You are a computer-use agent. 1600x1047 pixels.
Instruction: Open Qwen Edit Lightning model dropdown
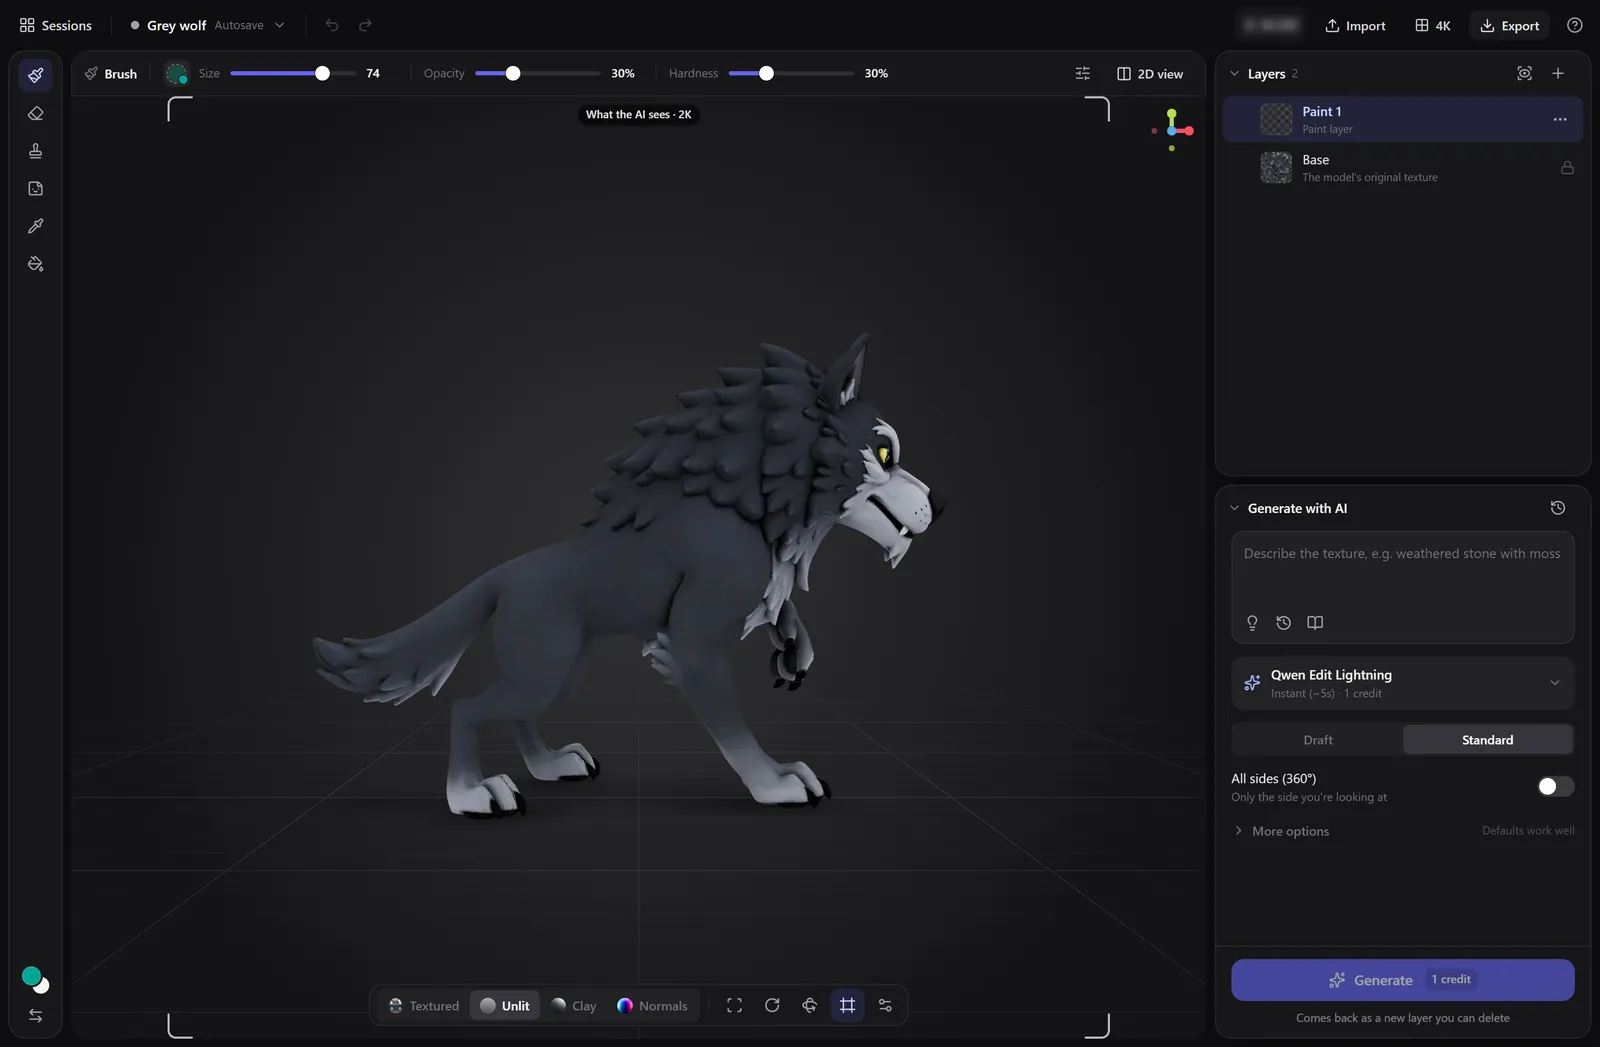(x=1403, y=683)
